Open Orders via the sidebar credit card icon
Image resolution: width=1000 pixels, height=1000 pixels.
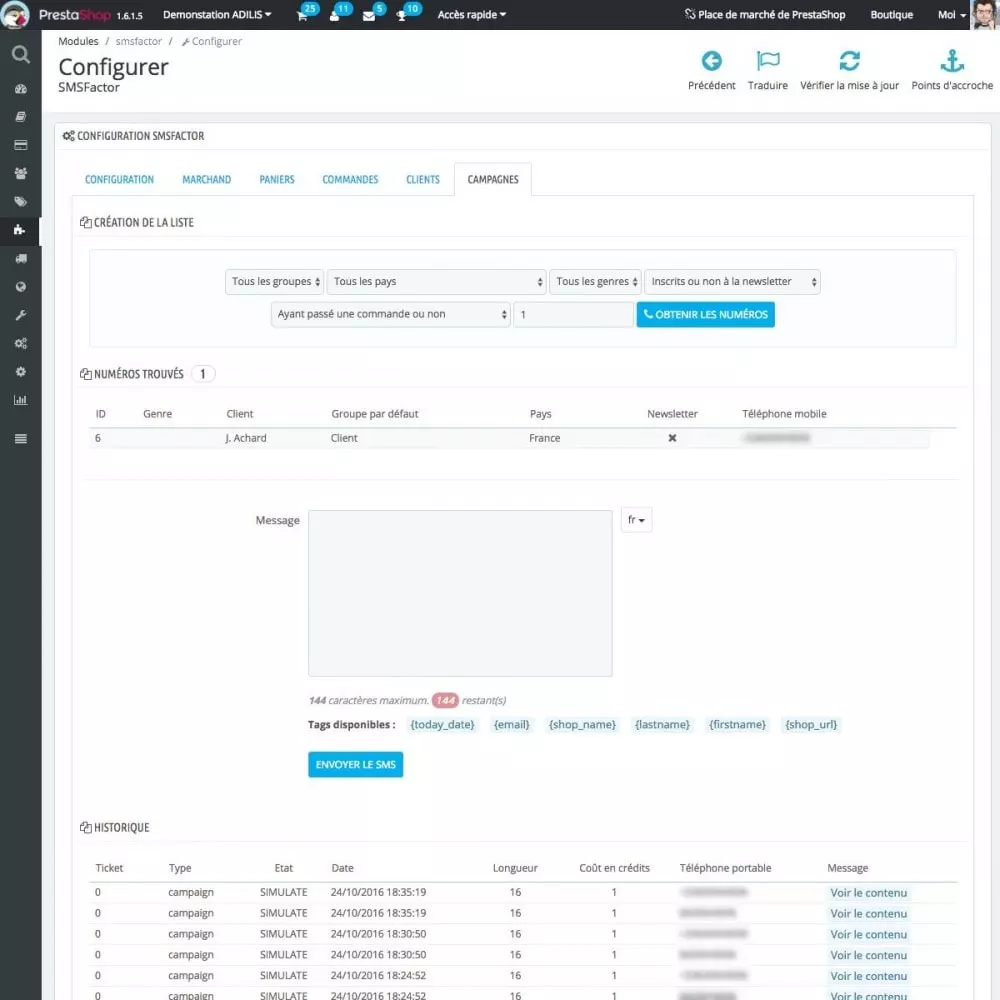[20, 145]
